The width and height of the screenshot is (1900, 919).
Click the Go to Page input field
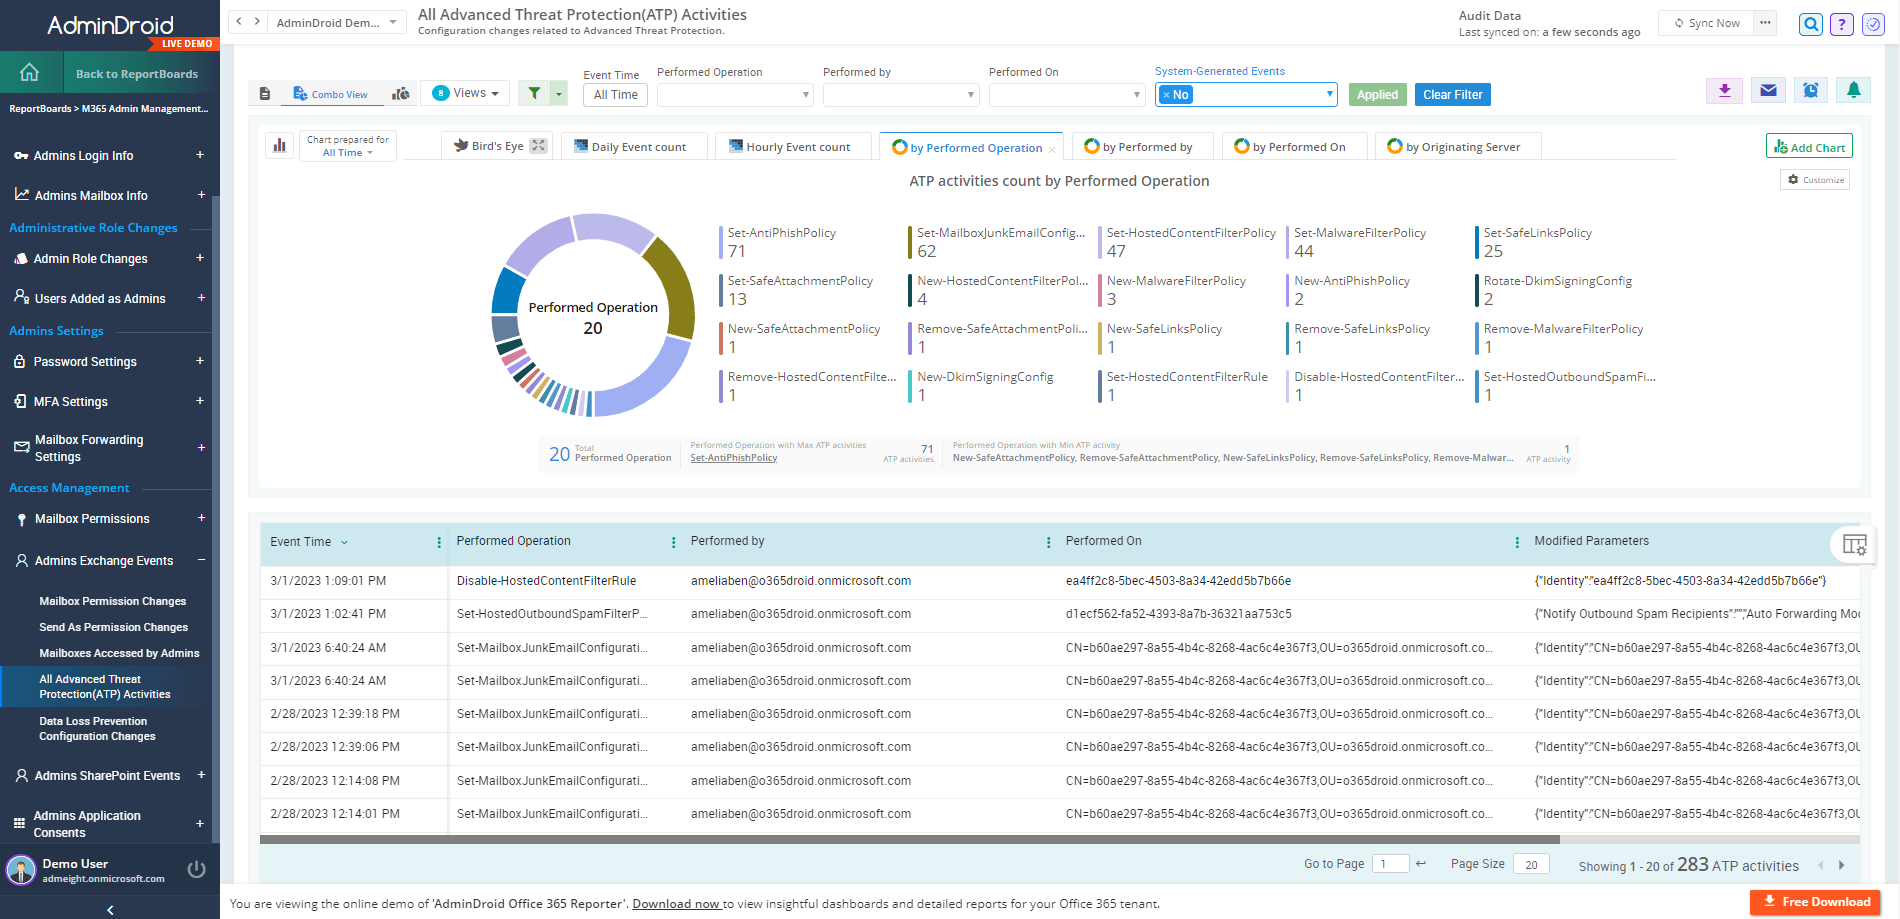[x=1390, y=864]
